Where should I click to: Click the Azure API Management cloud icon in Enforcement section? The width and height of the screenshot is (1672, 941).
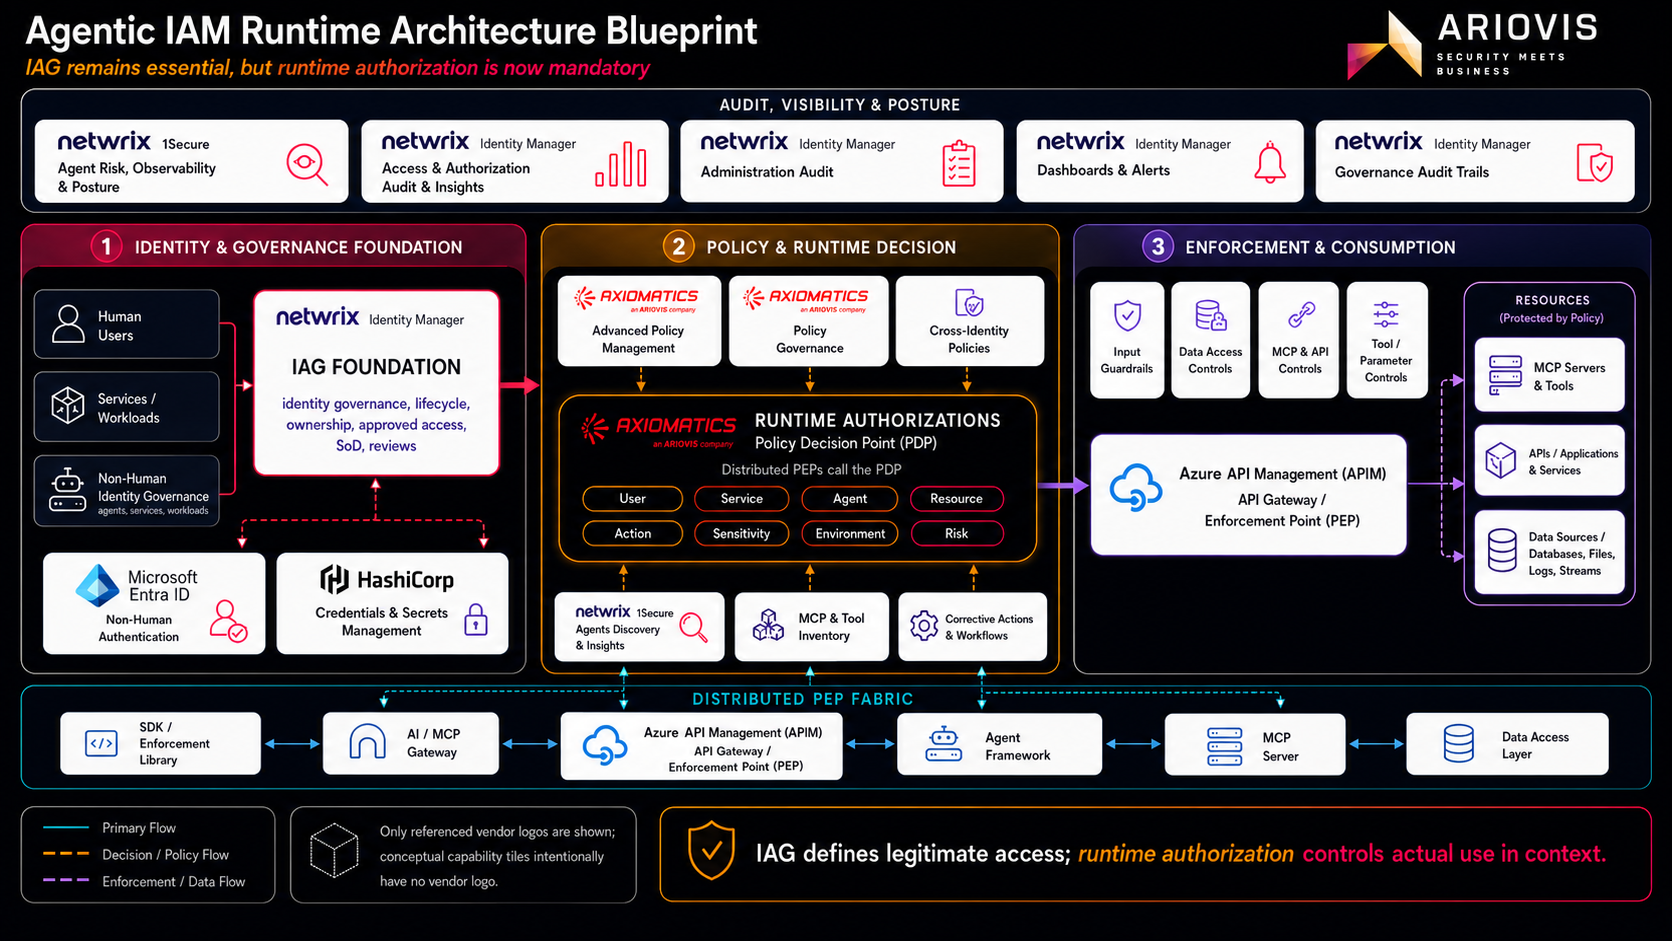[1136, 488]
